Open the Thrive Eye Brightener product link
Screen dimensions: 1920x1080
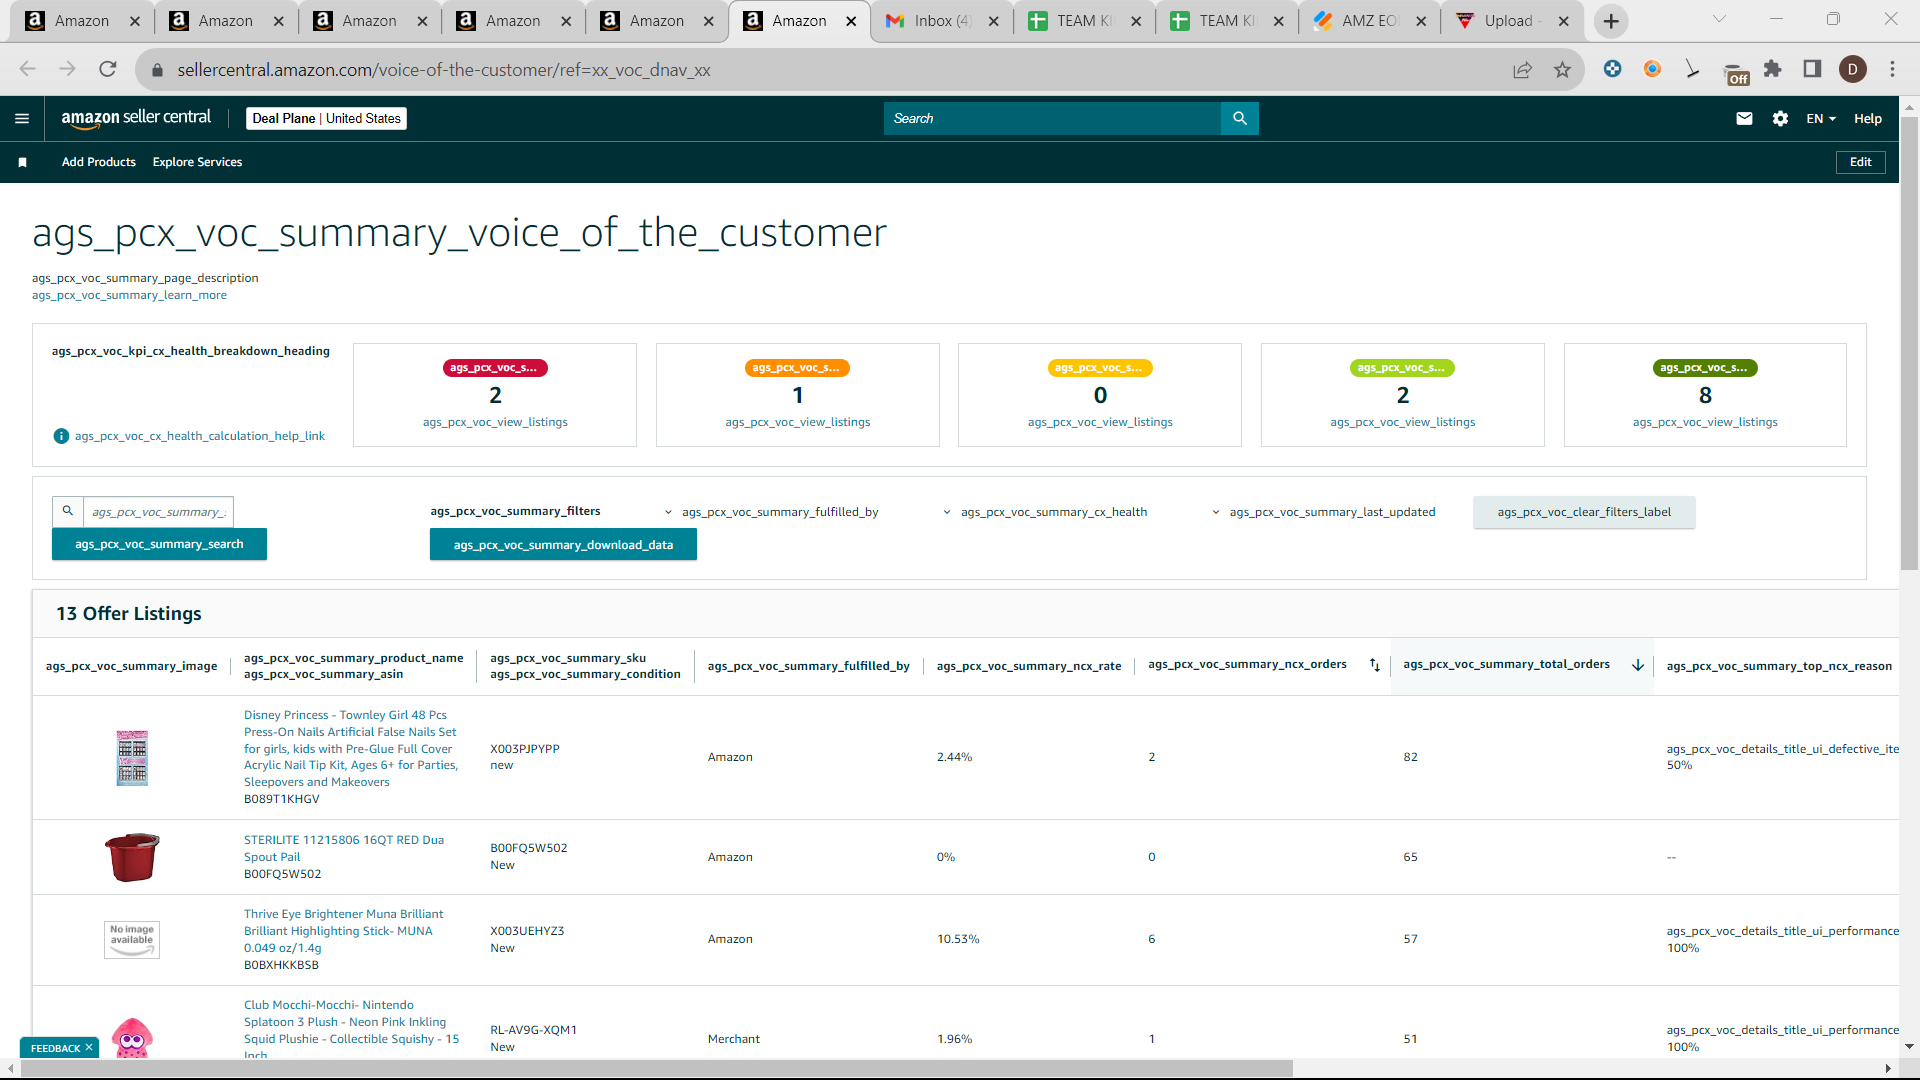click(343, 931)
